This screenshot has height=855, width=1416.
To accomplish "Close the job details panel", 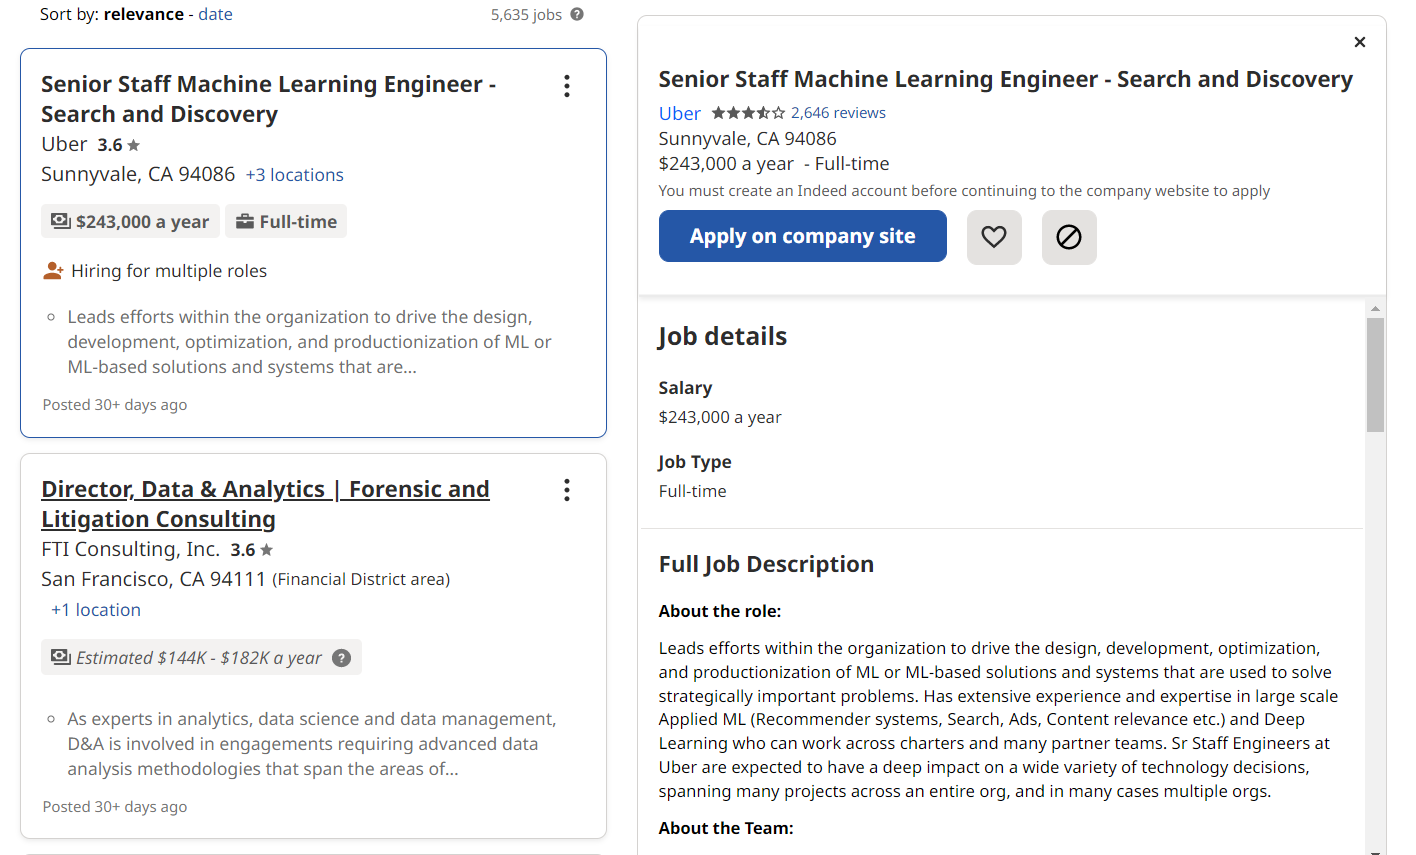I will click(1360, 42).
